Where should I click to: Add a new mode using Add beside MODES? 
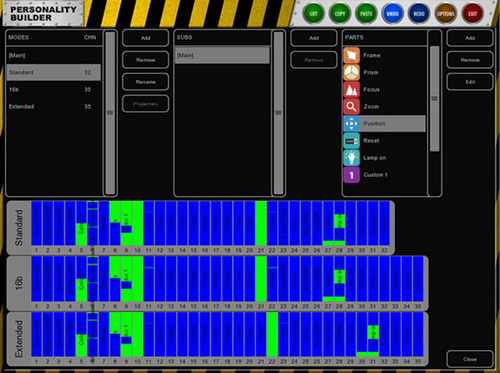click(x=145, y=38)
